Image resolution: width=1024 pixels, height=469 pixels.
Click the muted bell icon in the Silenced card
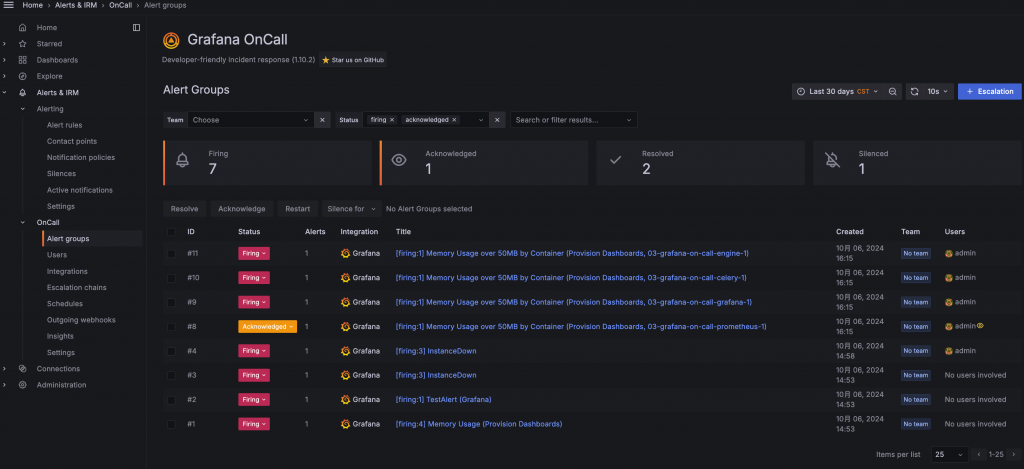(x=832, y=161)
